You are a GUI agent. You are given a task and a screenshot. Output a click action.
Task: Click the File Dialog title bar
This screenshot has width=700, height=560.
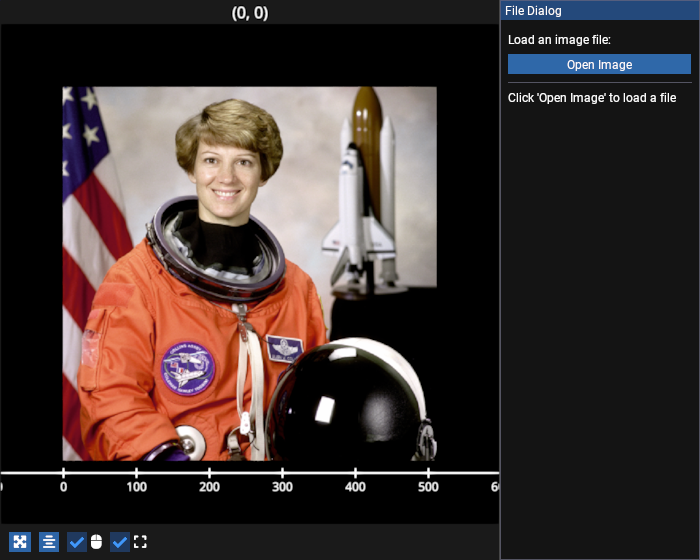tap(599, 11)
